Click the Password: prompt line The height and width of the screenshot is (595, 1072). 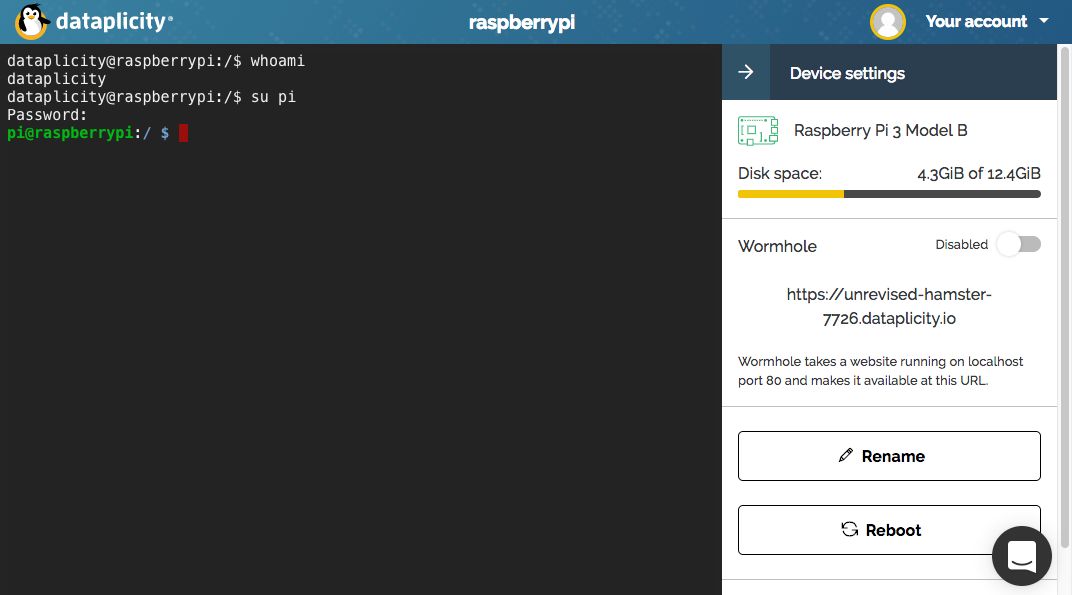[x=47, y=115]
